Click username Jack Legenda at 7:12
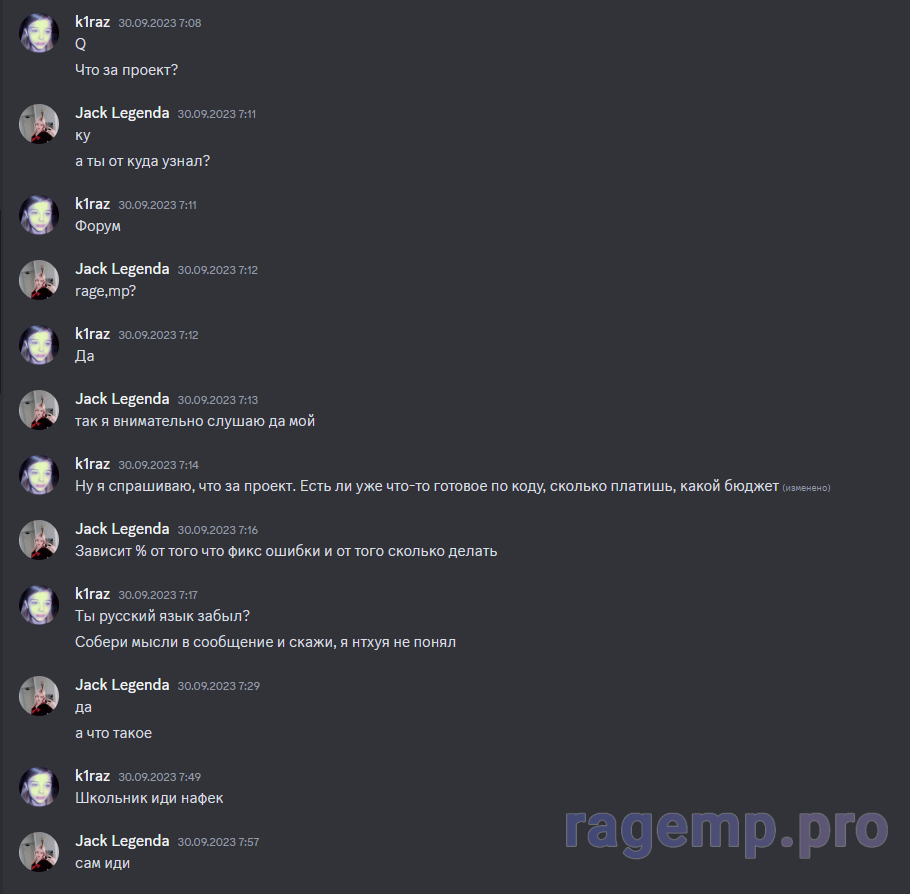 pyautogui.click(x=122, y=269)
